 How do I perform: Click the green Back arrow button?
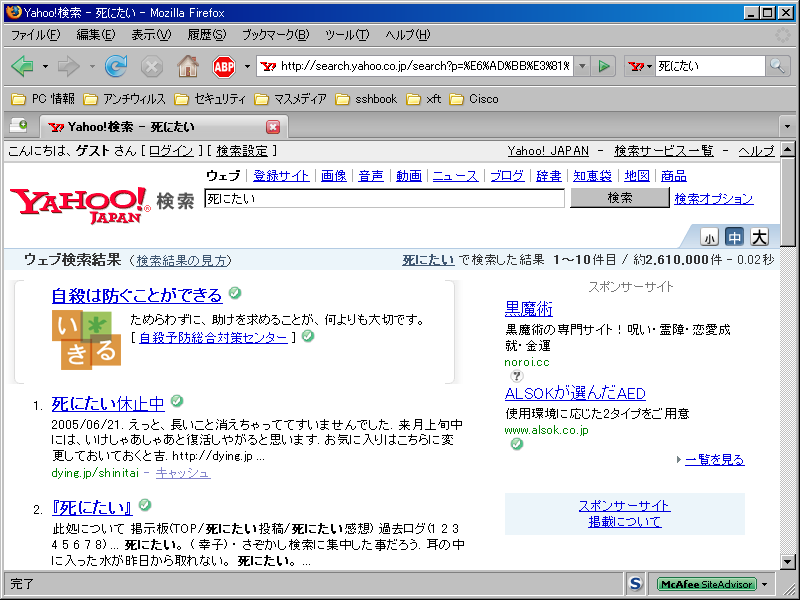(x=22, y=66)
